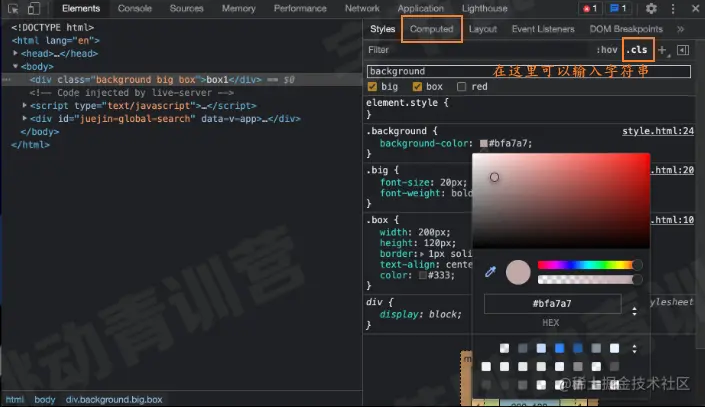Click the body breadcrumb
Screen dimensions: 705x407
click(45, 399)
